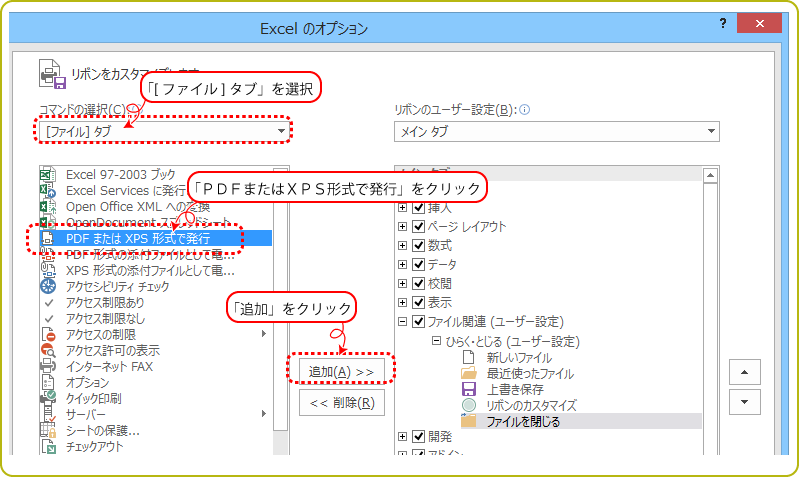
Task: Expand the 校閲 tree node
Action: coord(403,283)
